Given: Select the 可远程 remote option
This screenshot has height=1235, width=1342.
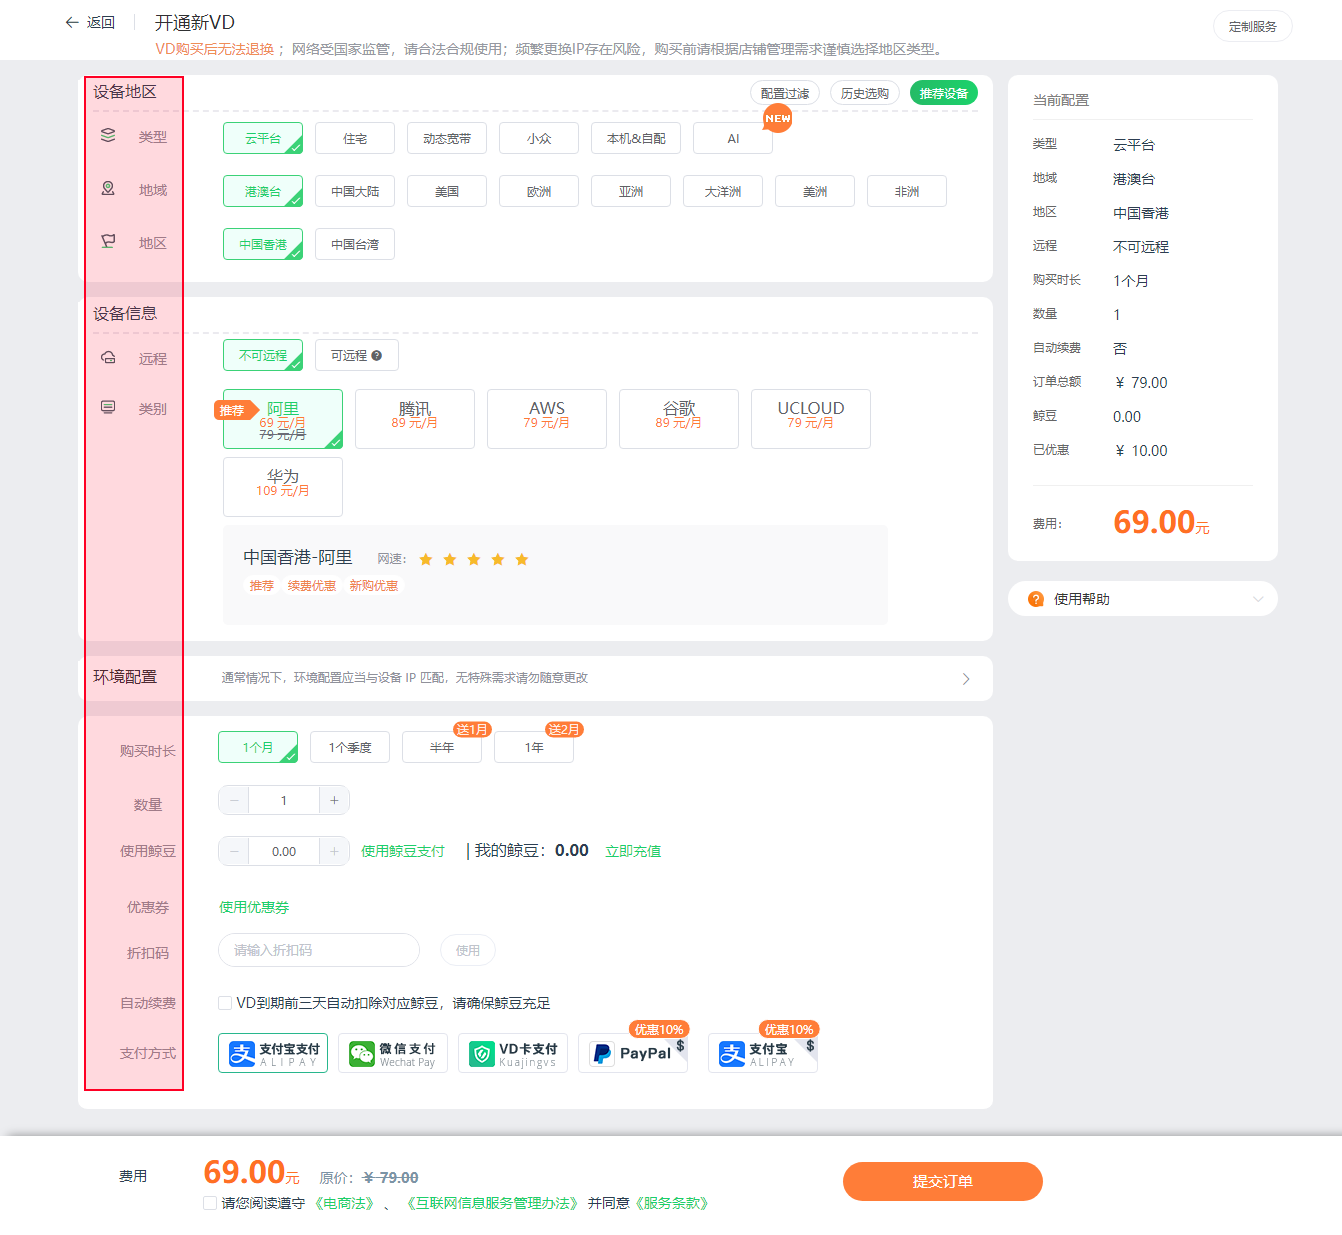Looking at the screenshot, I should 357,355.
